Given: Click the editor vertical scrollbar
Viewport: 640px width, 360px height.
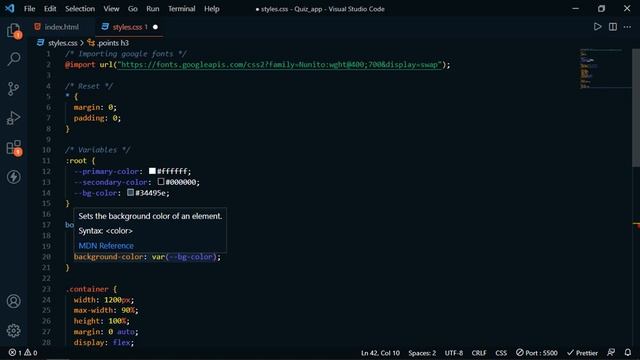Looking at the screenshot, I should (x=636, y=108).
